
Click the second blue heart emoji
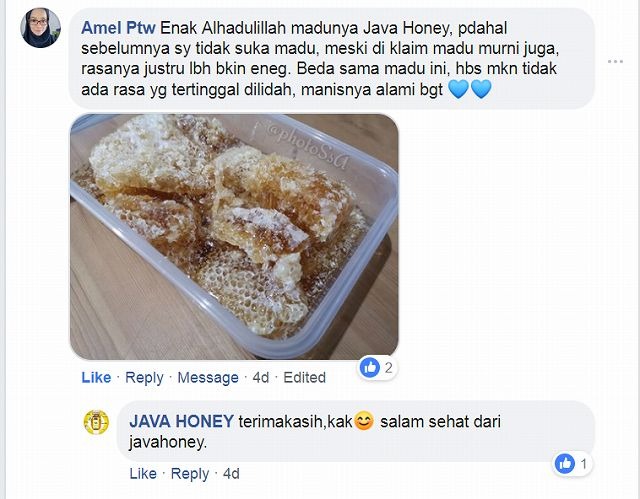tap(481, 89)
